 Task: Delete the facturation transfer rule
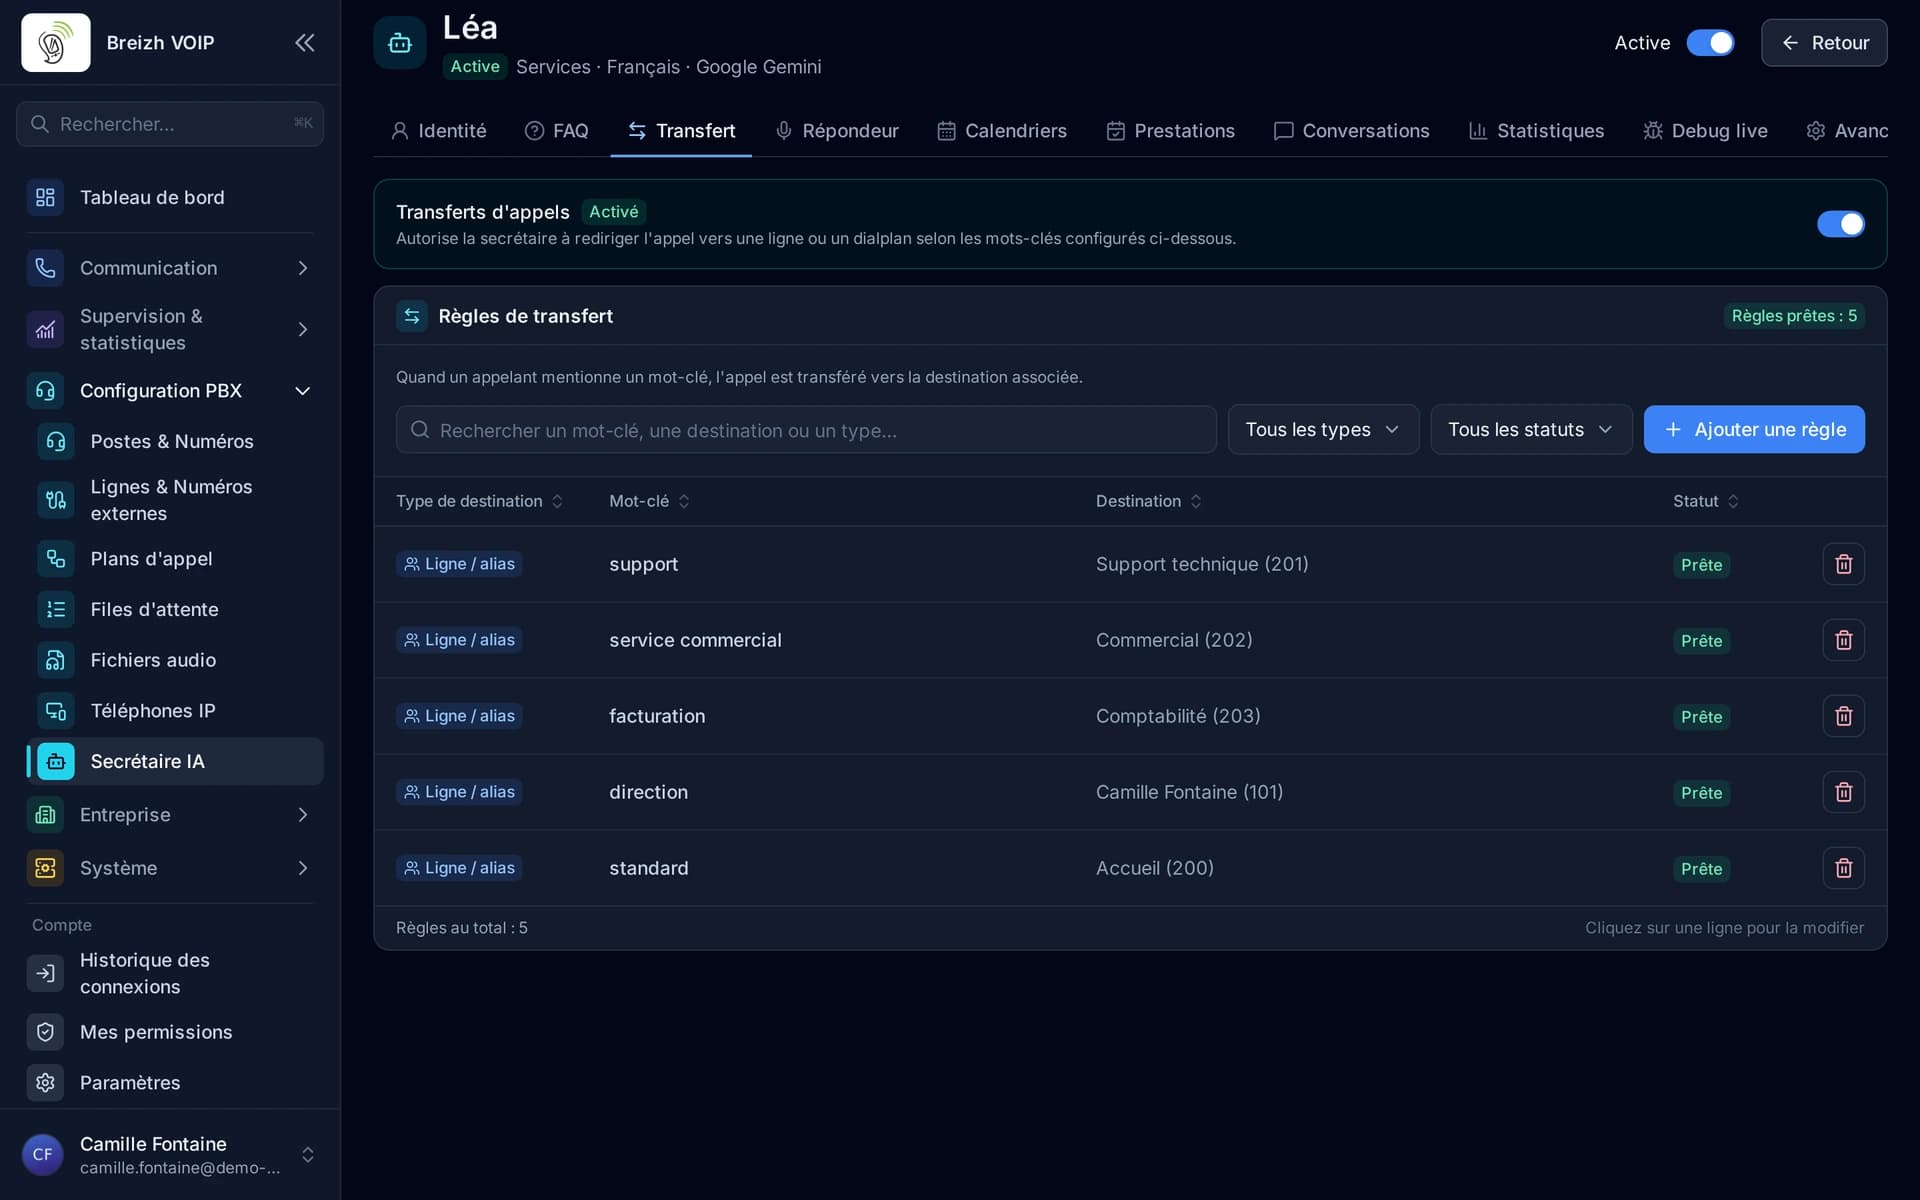click(x=1843, y=716)
